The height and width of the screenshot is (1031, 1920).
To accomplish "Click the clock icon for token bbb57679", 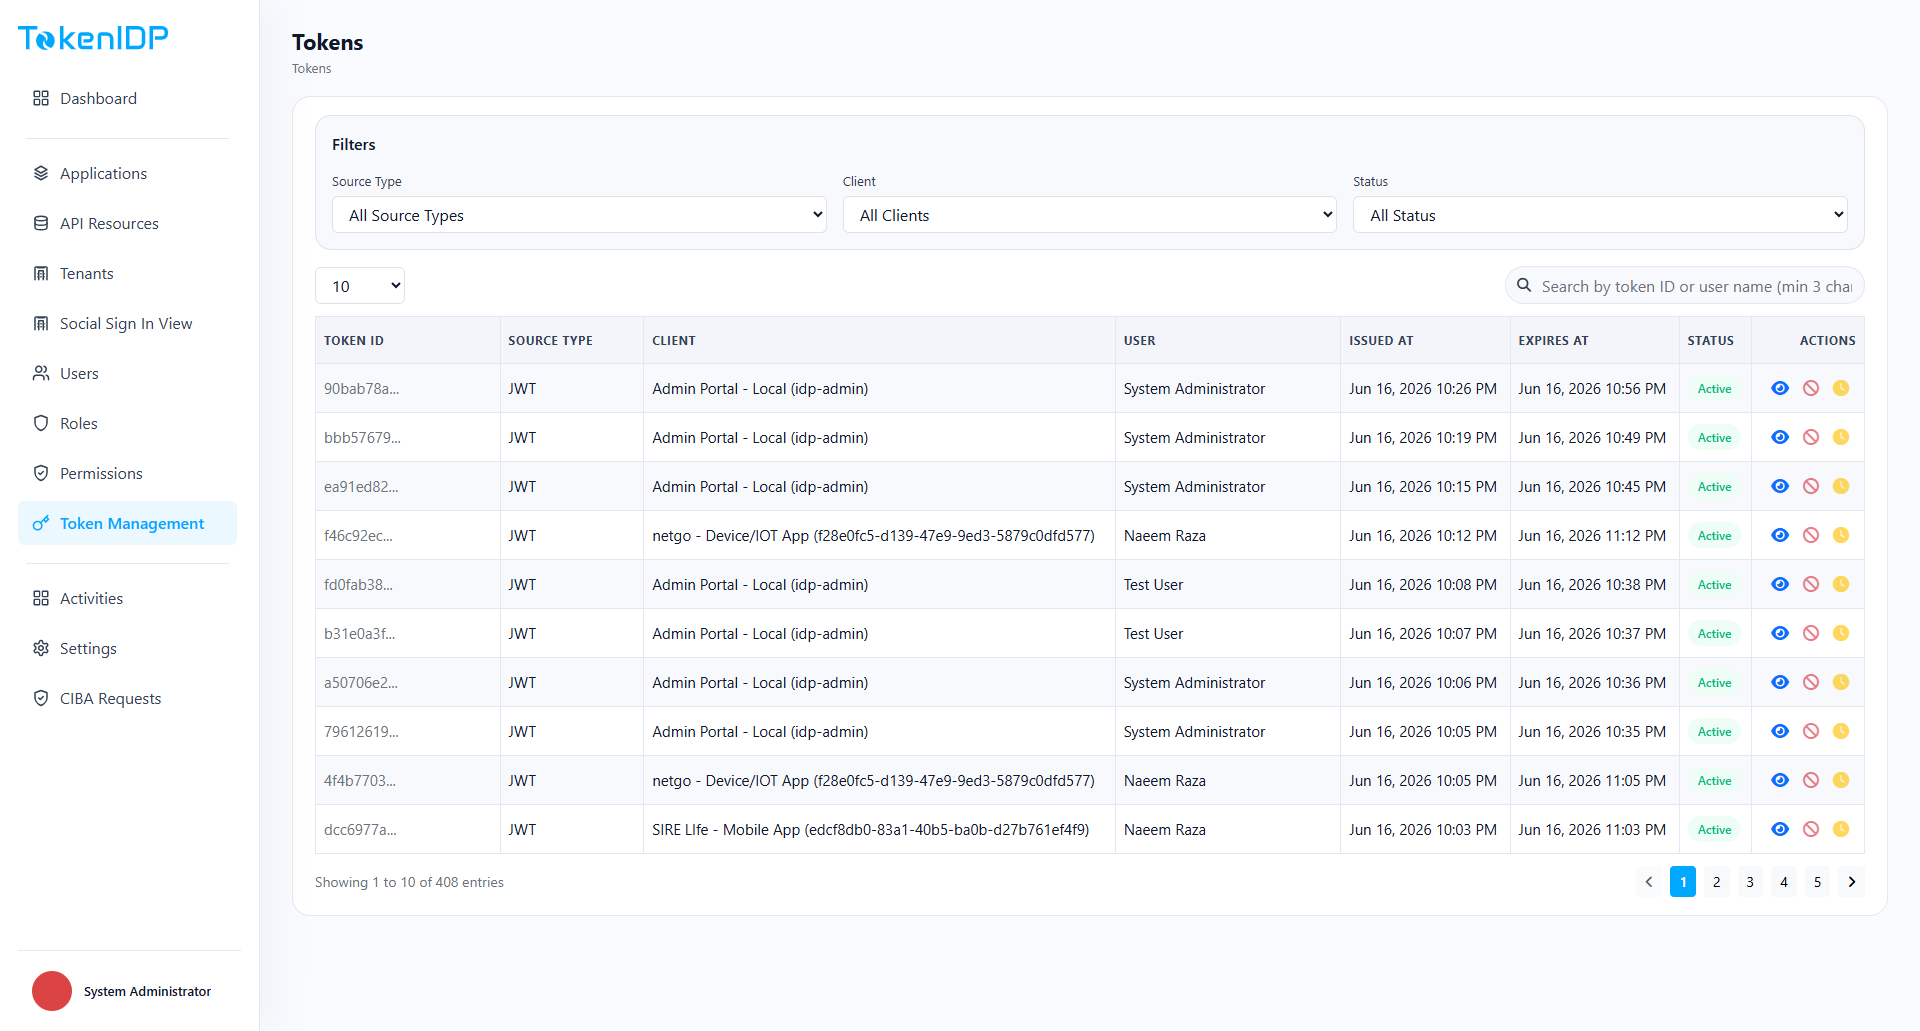I will click(x=1841, y=437).
